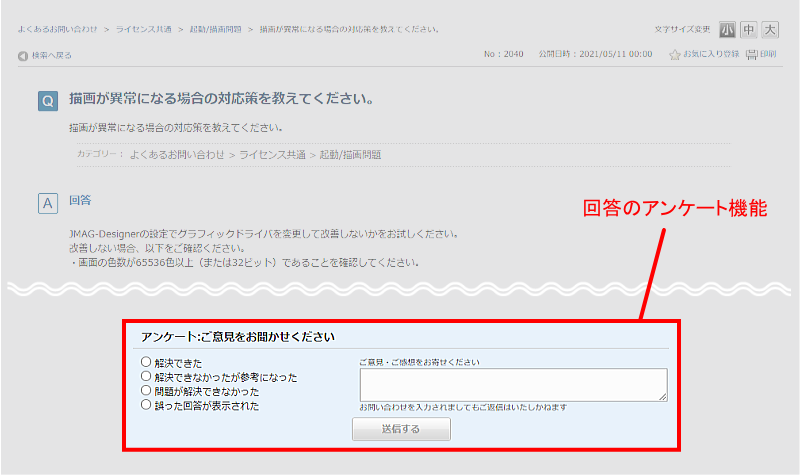Open breadcrumb link ライセンス共通 at top
This screenshot has height=475, width=800.
pos(143,29)
